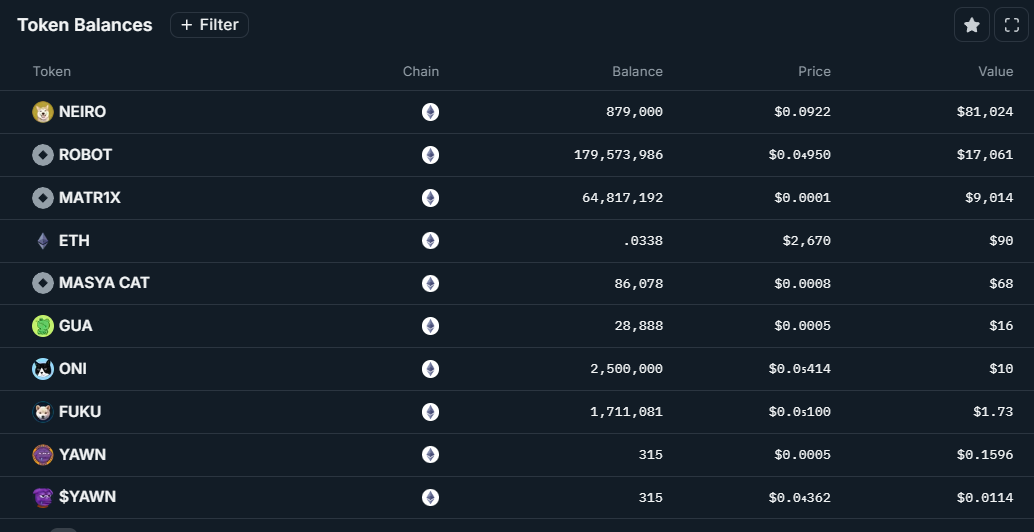Click the FUKU token icon

42,412
